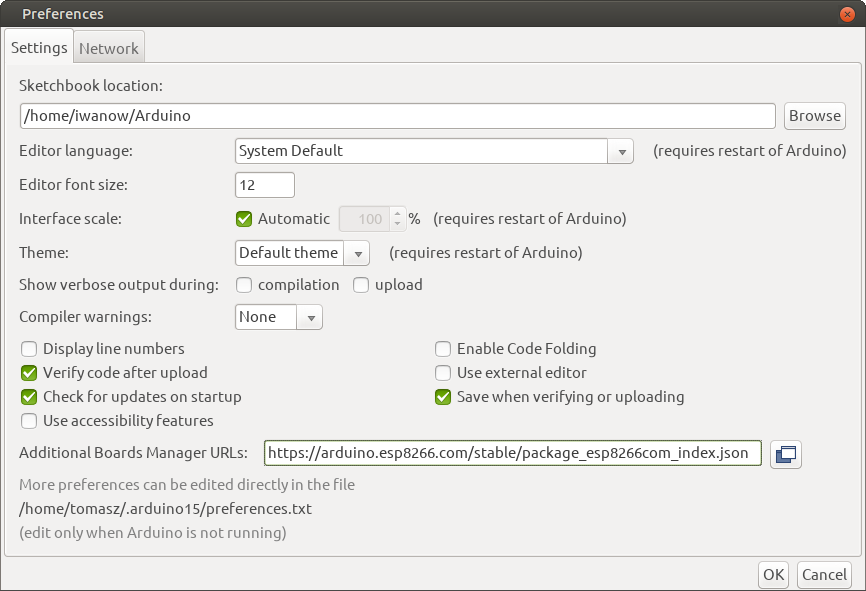This screenshot has width=866, height=591.
Task: Switch to the Network tab
Action: [x=109, y=48]
